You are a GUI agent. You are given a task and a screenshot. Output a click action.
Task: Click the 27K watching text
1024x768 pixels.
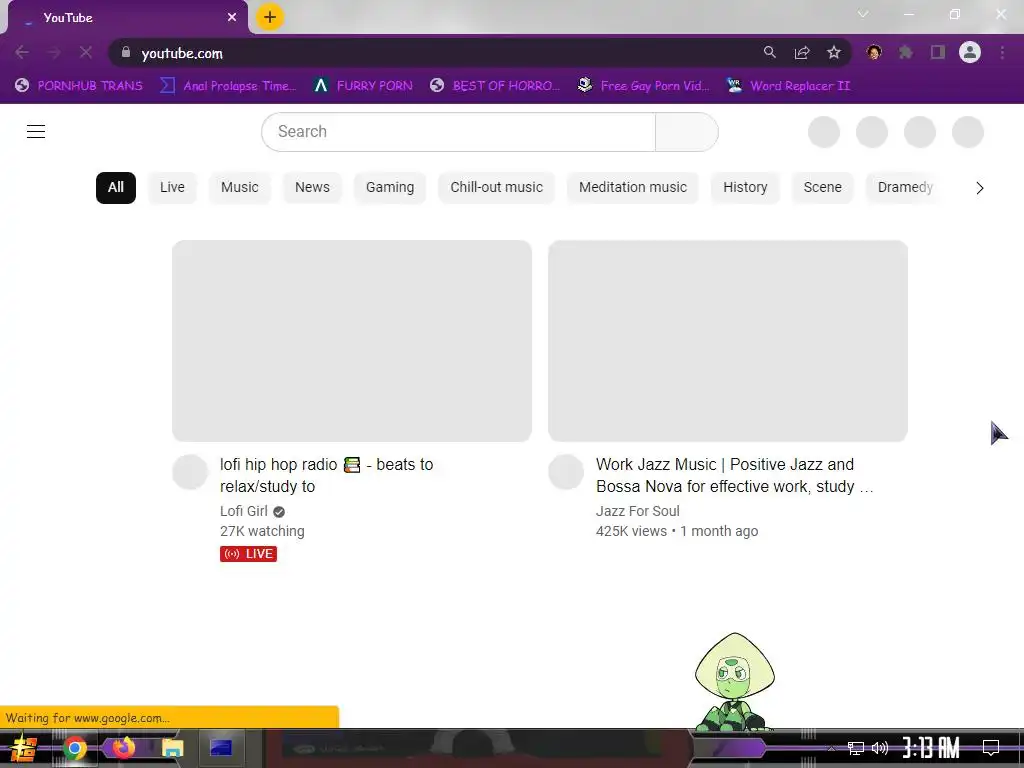(x=262, y=532)
